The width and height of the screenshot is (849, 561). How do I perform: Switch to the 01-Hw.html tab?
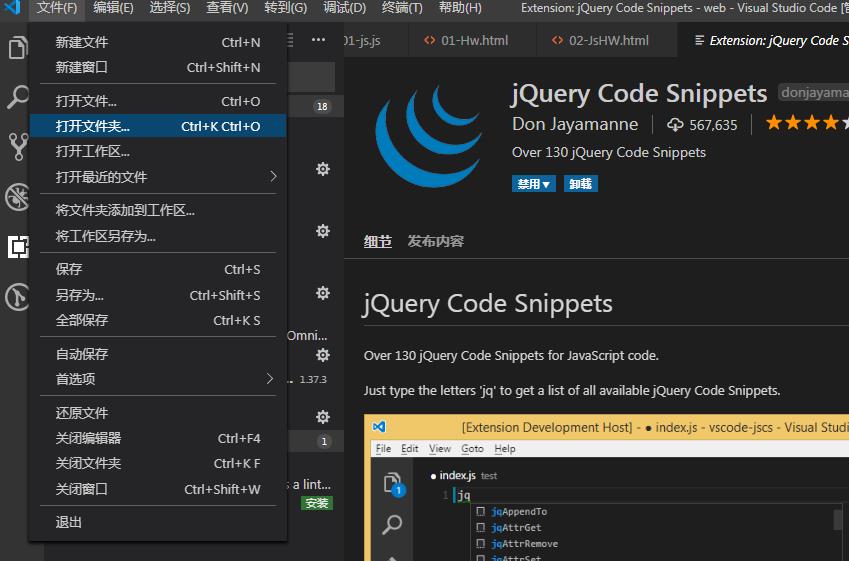tap(473, 41)
